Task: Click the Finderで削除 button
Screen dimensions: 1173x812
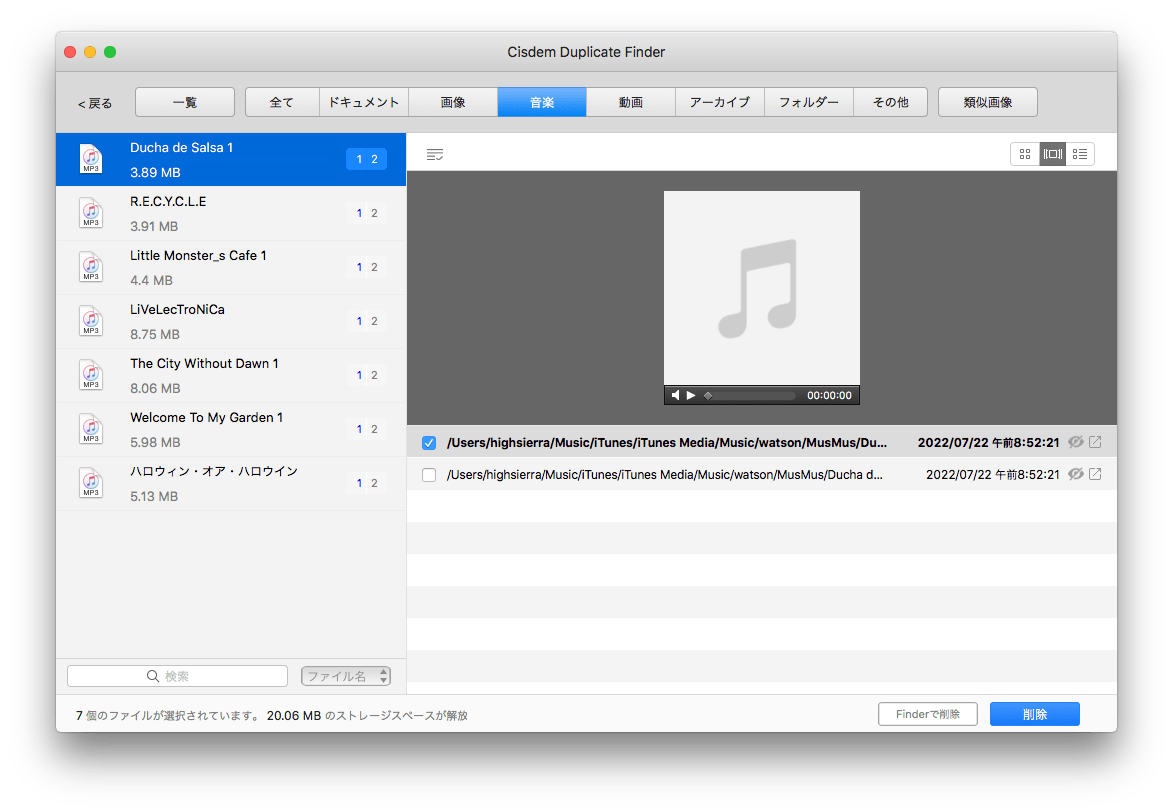Action: click(928, 714)
